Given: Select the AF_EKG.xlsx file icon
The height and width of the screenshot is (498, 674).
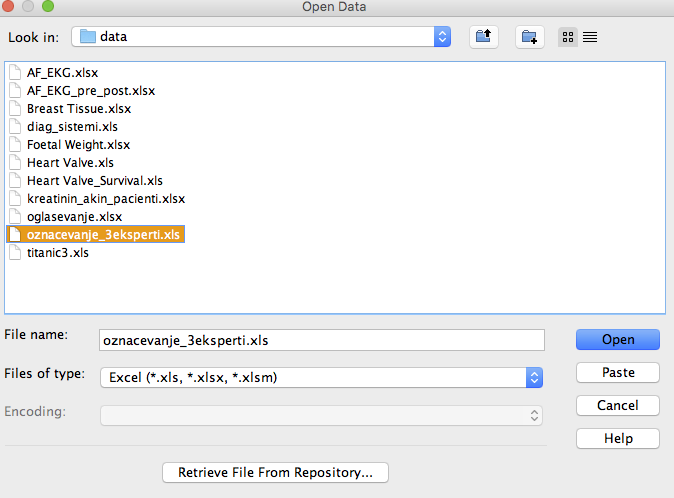Looking at the screenshot, I should [15, 72].
